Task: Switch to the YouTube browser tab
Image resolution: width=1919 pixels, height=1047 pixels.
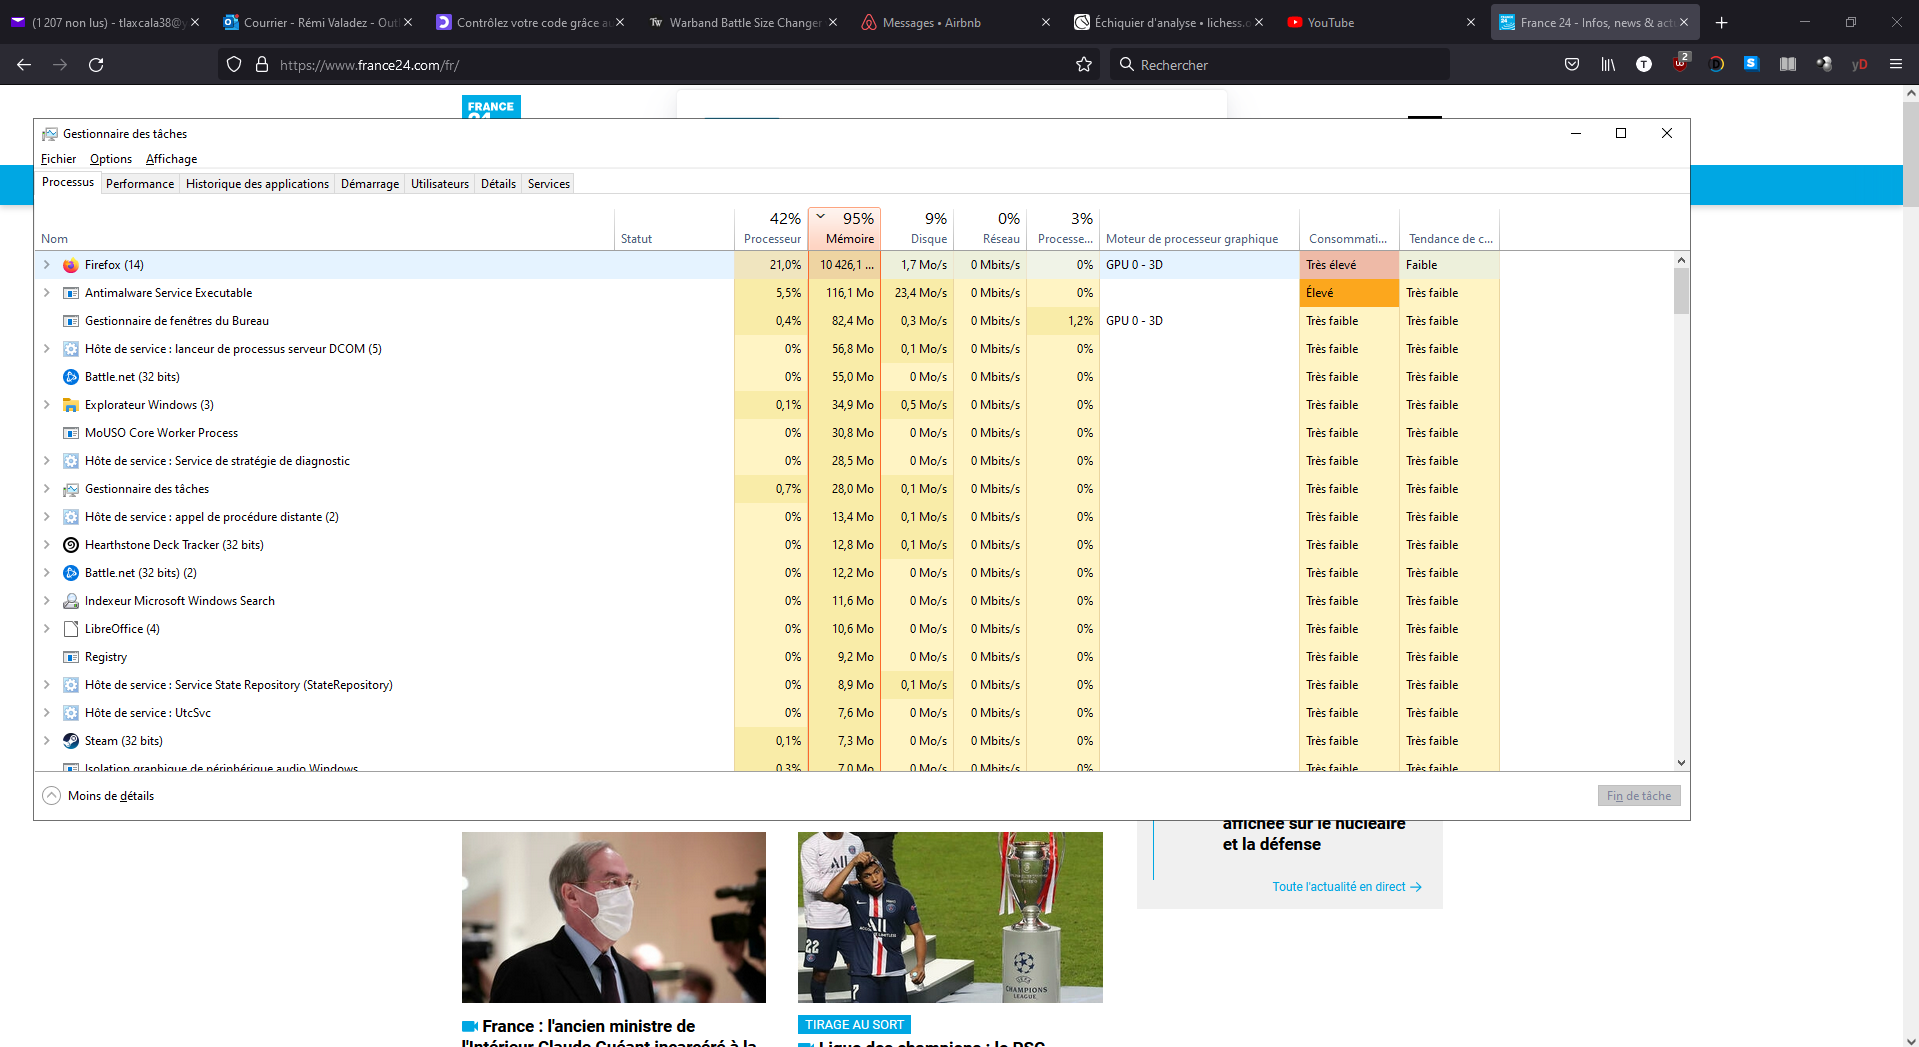Action: point(1380,22)
